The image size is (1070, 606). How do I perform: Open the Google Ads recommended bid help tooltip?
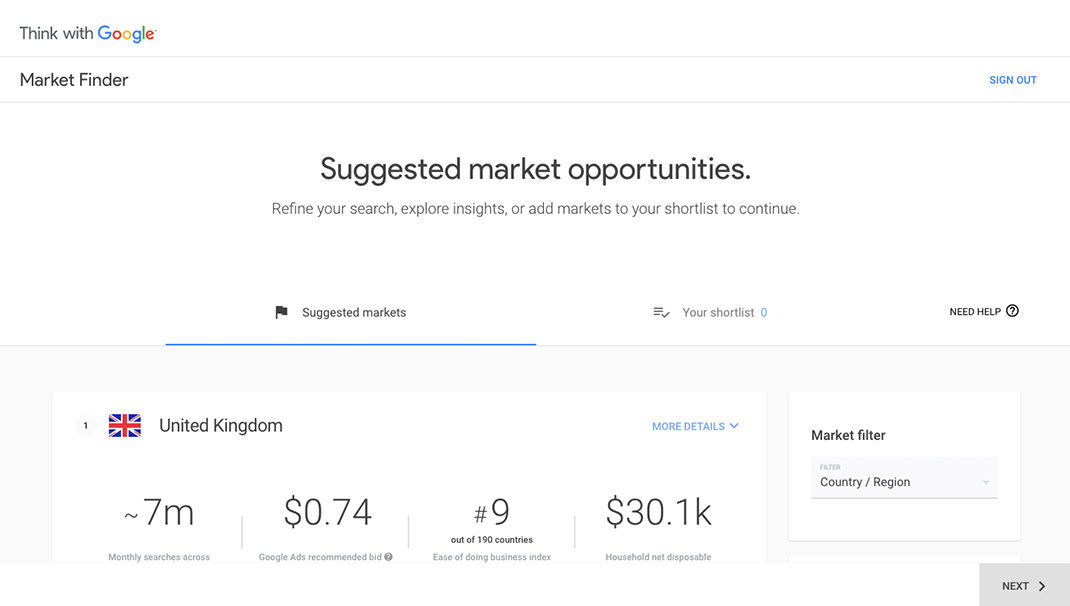coord(388,557)
